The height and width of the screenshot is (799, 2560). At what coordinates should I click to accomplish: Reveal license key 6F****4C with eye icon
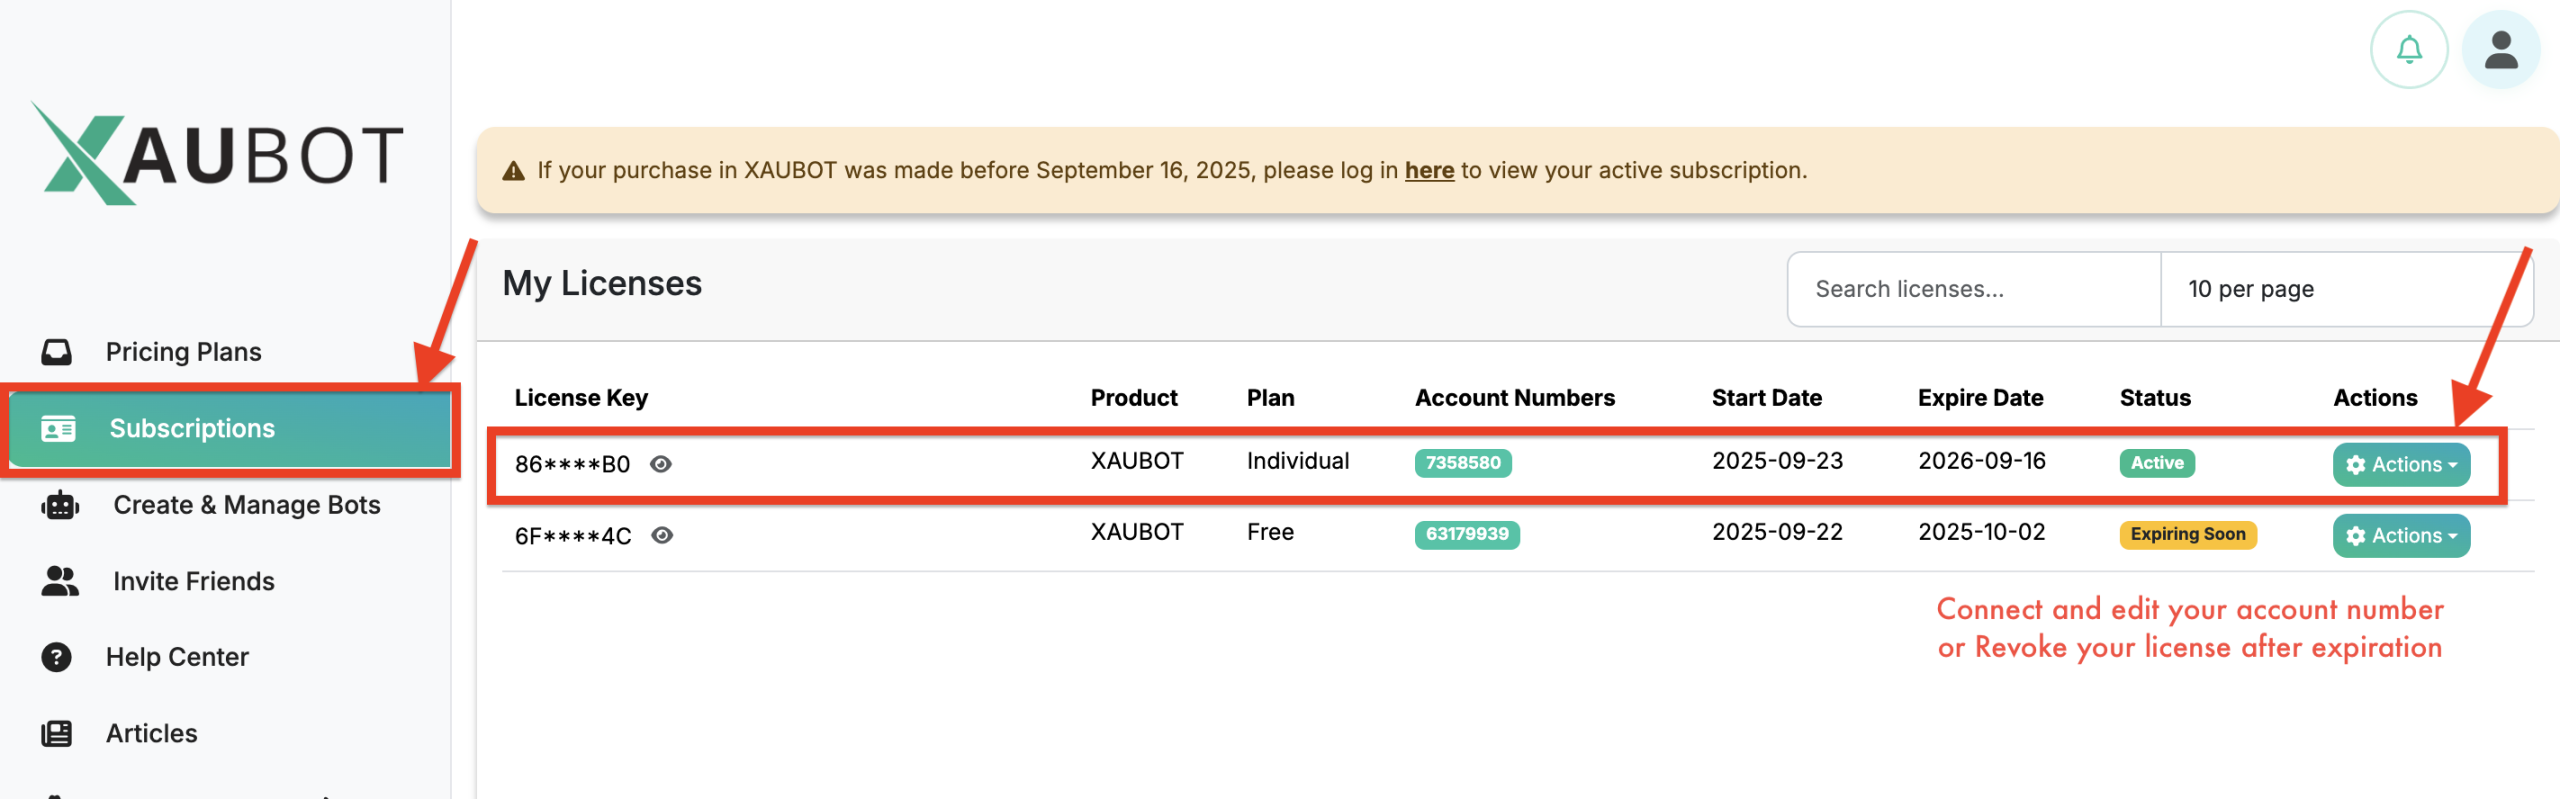(x=662, y=535)
